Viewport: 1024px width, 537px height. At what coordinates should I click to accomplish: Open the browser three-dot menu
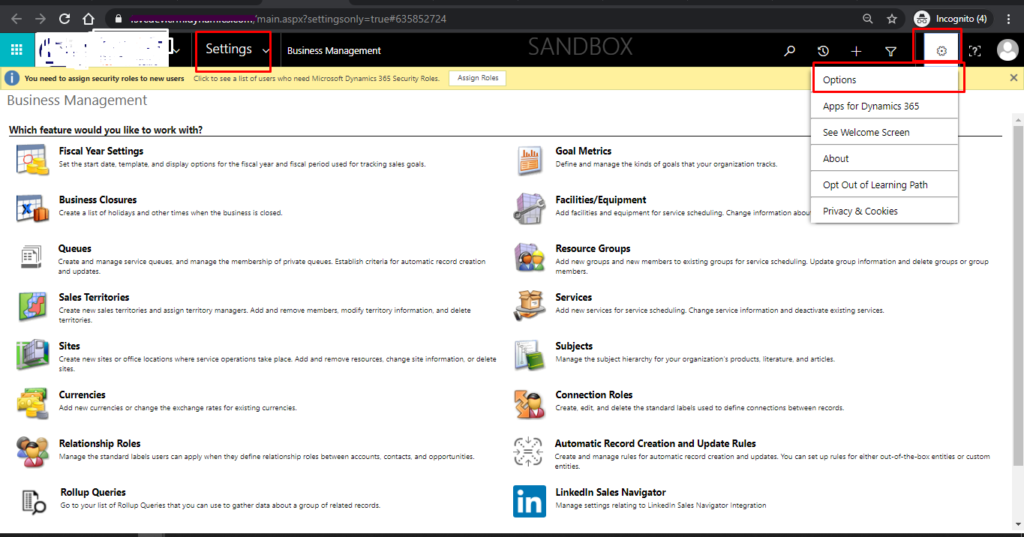(x=1009, y=19)
